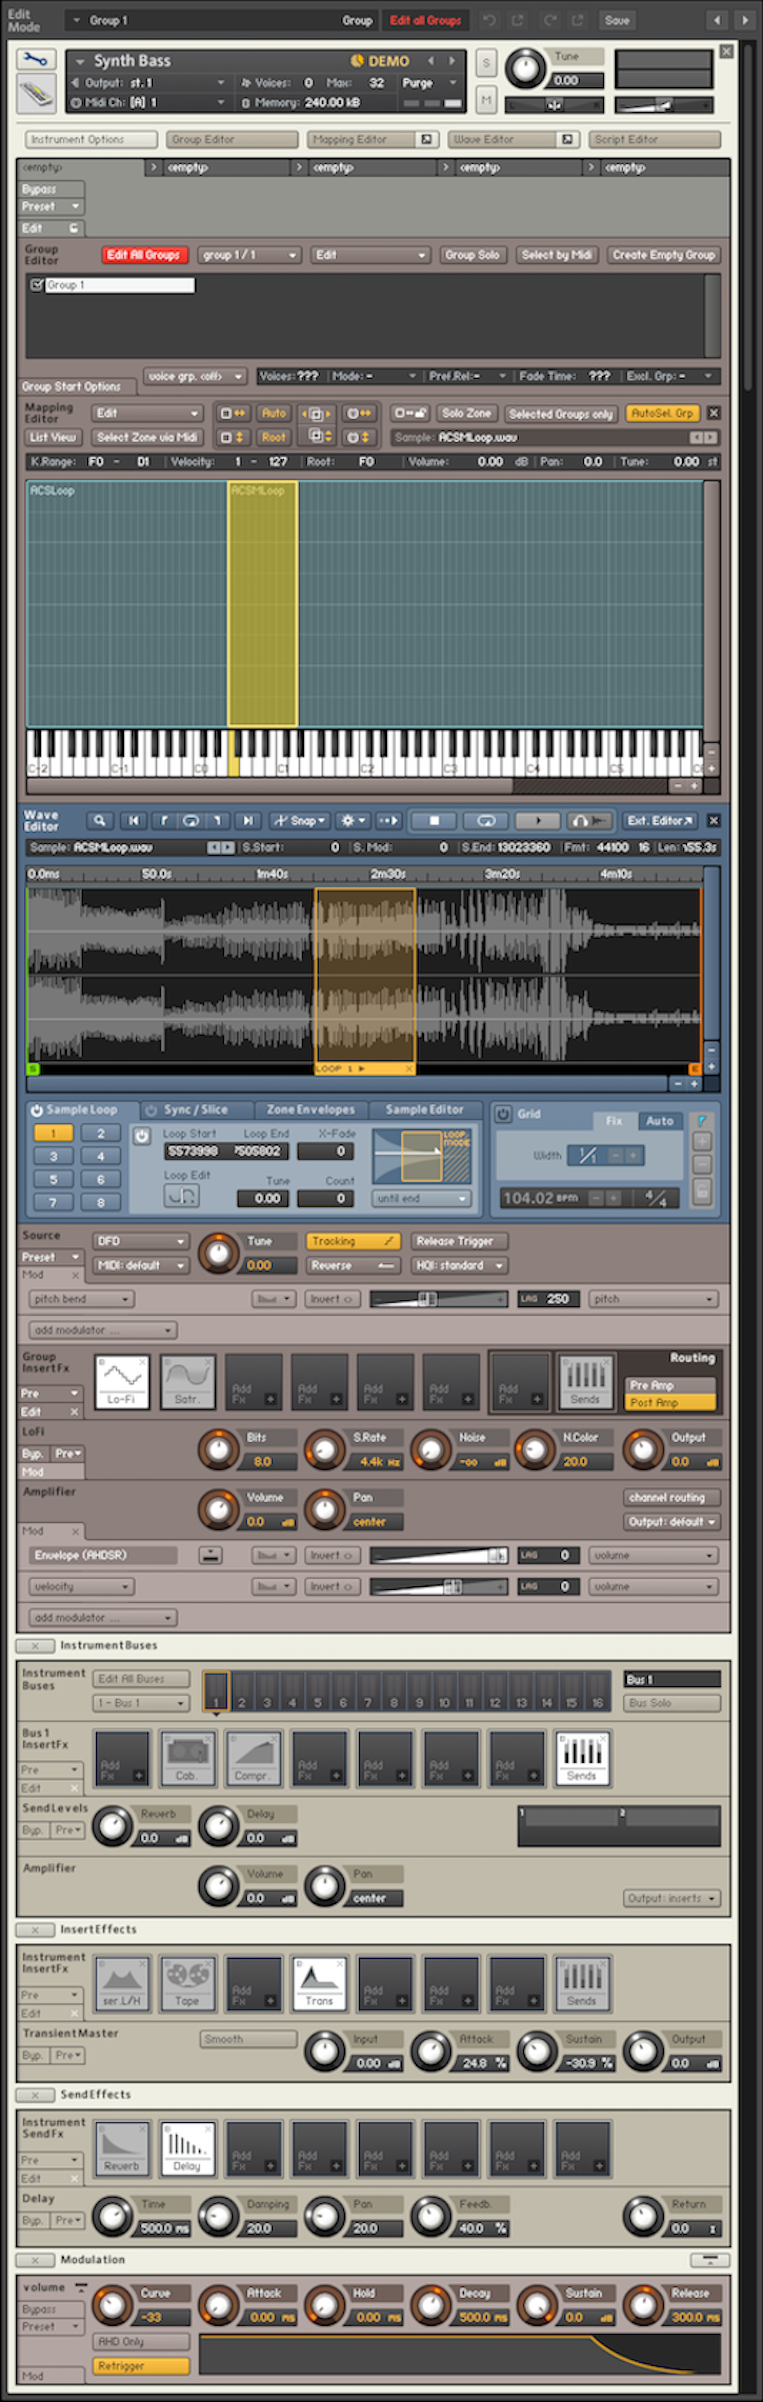763x2402 pixels.
Task: Expand the Snap dropdown in Wave Editor
Action: pyautogui.click(x=301, y=820)
